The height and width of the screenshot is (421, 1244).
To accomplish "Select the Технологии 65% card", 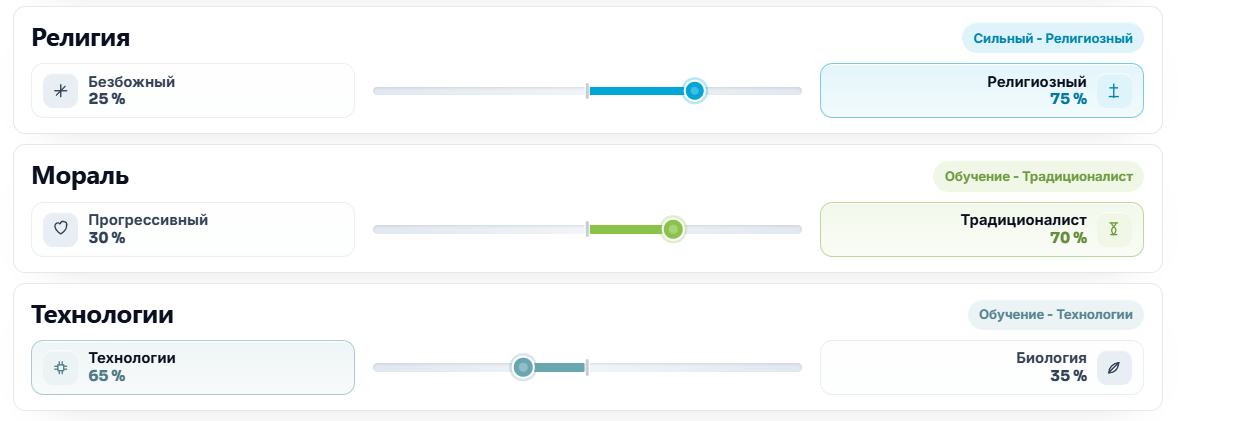I will (193, 368).
